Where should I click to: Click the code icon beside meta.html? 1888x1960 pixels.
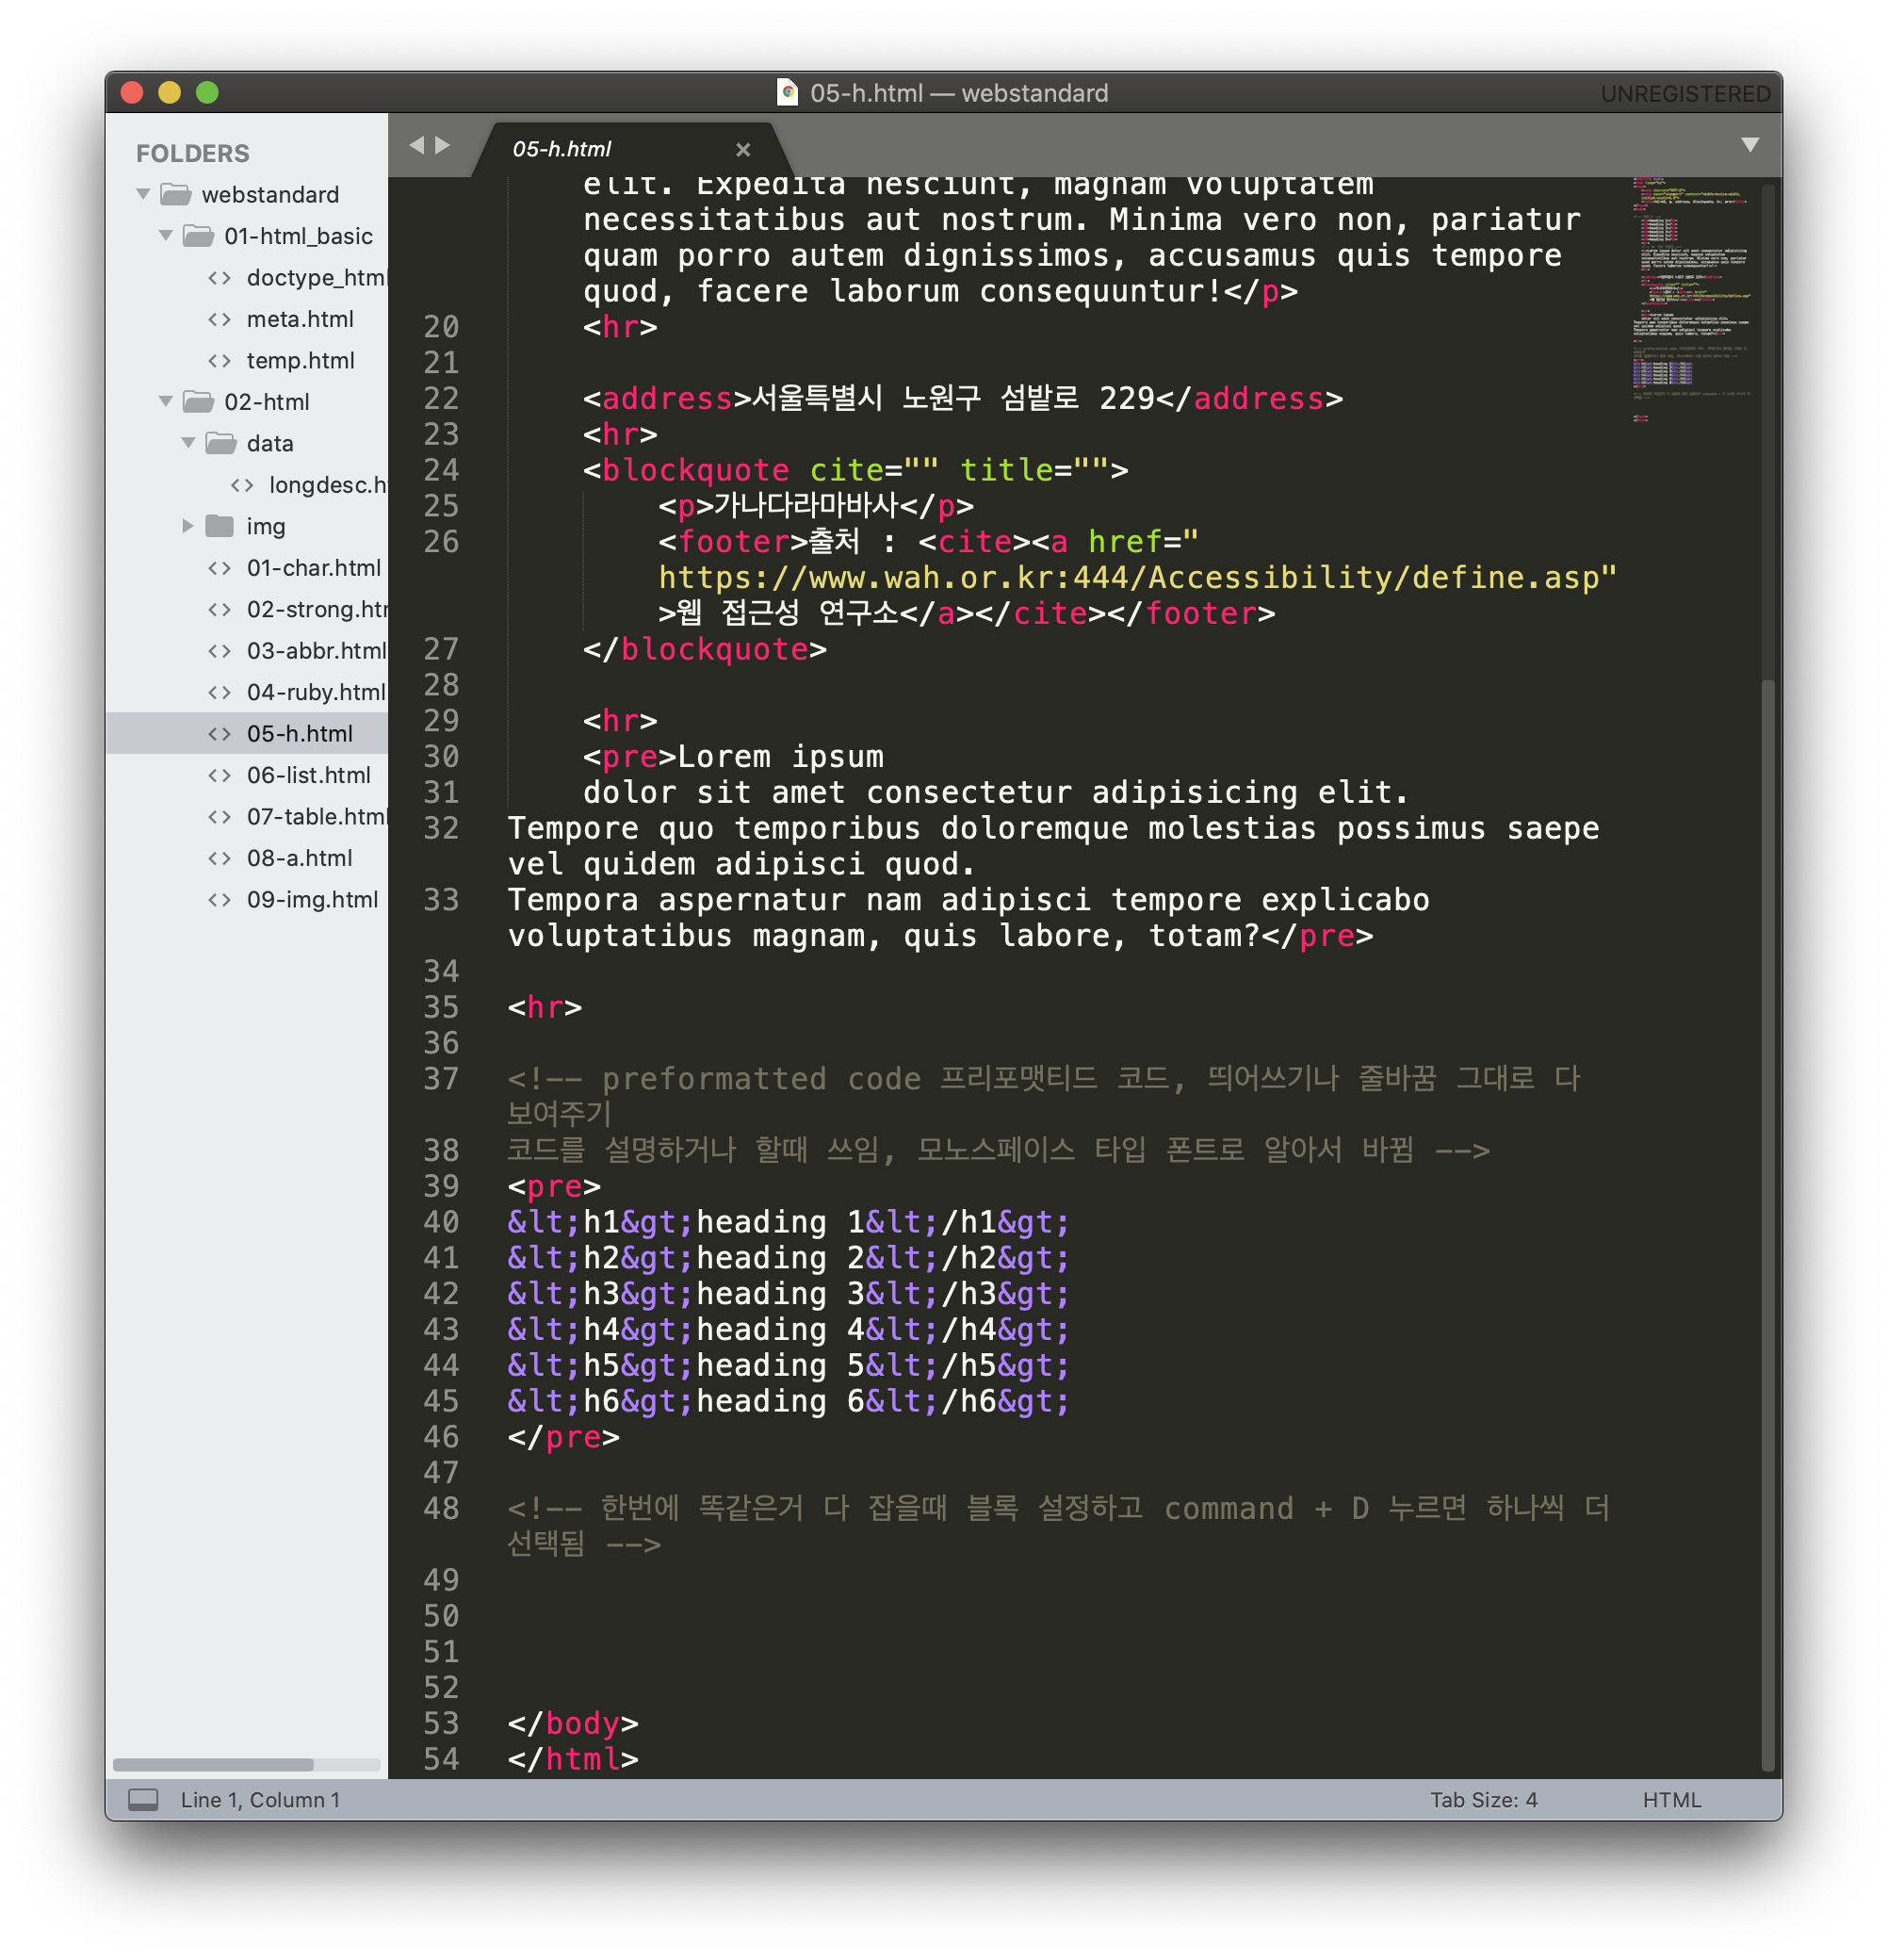(x=220, y=319)
